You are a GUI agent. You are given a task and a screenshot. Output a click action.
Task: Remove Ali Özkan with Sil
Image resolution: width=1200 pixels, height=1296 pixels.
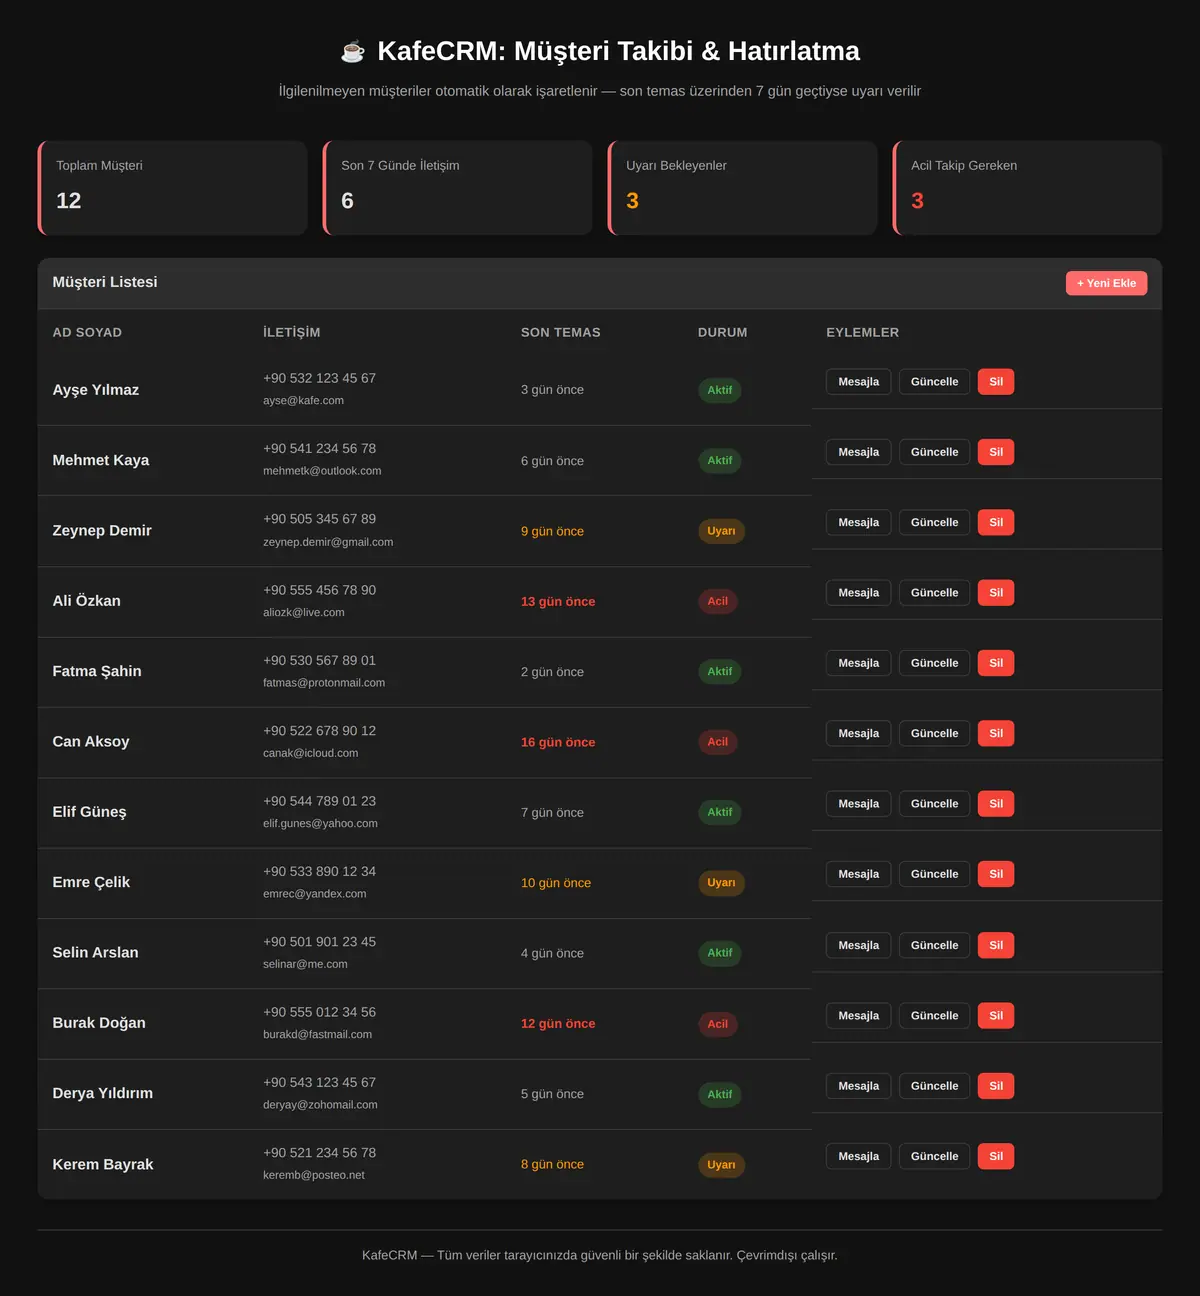[x=996, y=593]
